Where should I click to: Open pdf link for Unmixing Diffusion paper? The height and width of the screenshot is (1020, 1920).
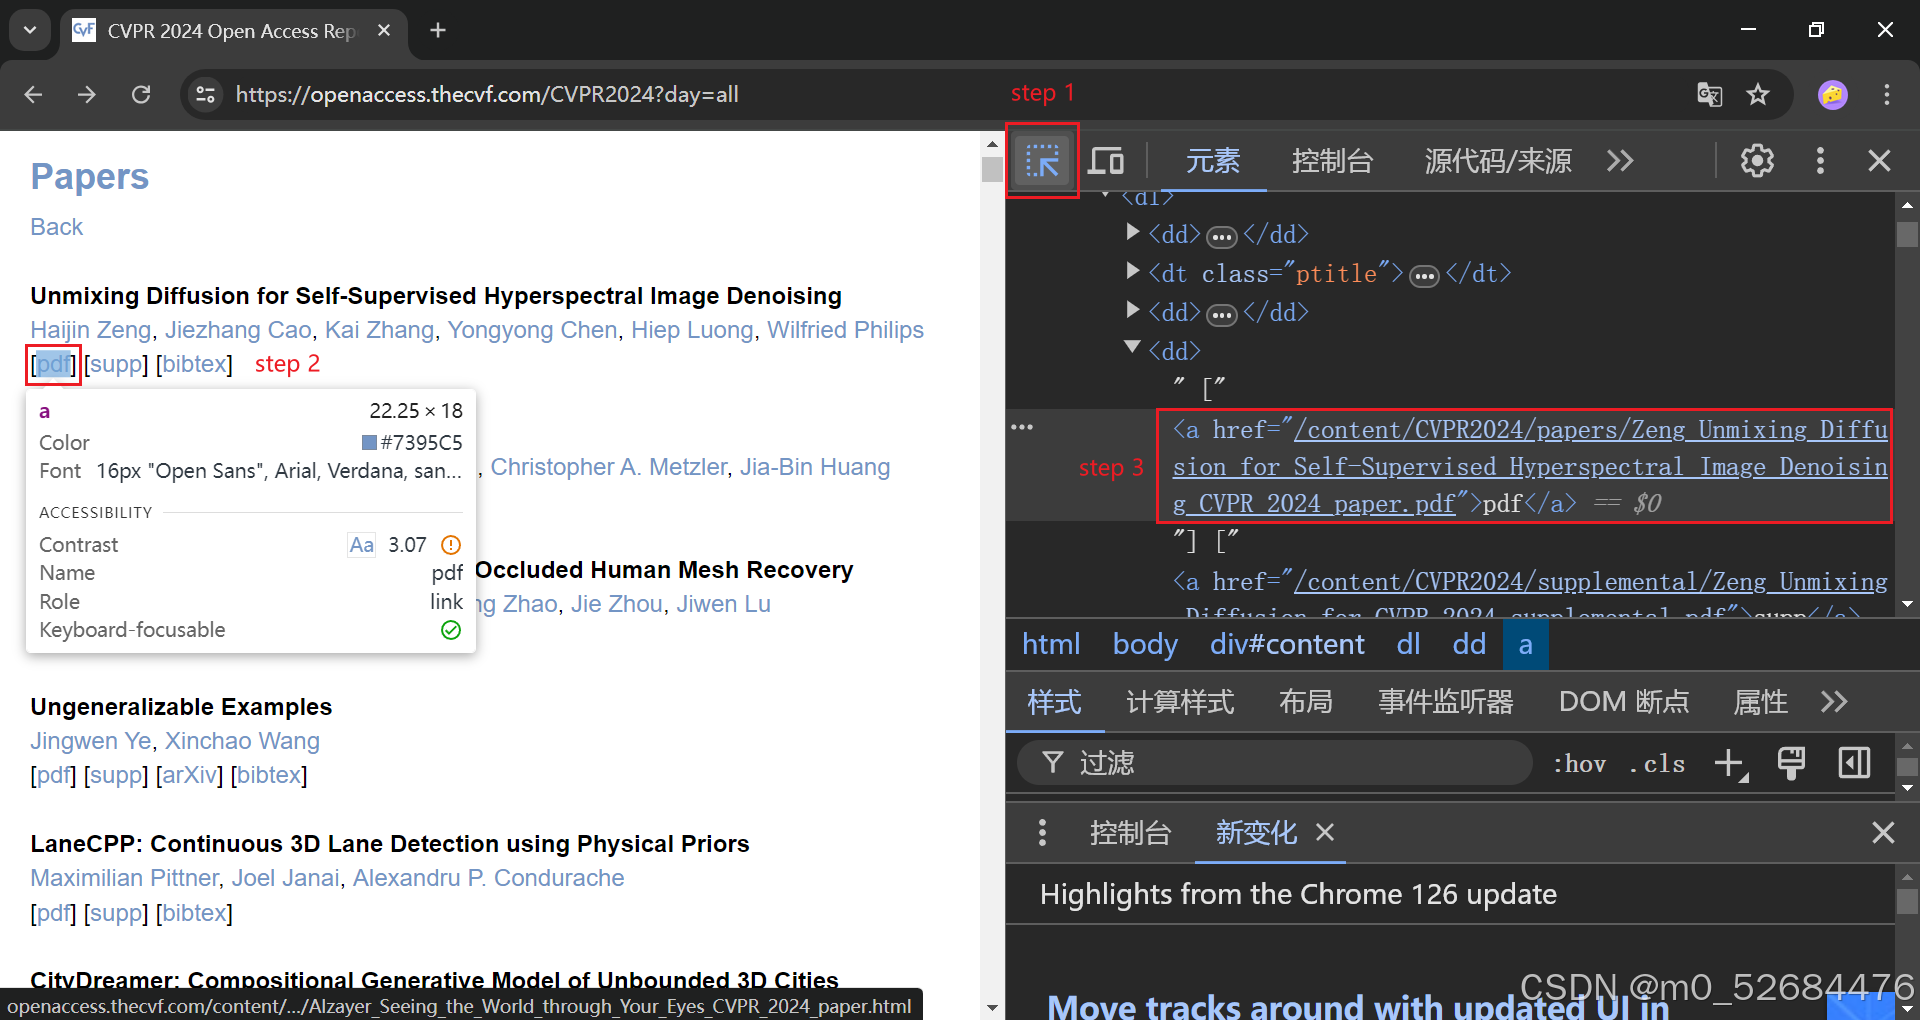click(54, 364)
